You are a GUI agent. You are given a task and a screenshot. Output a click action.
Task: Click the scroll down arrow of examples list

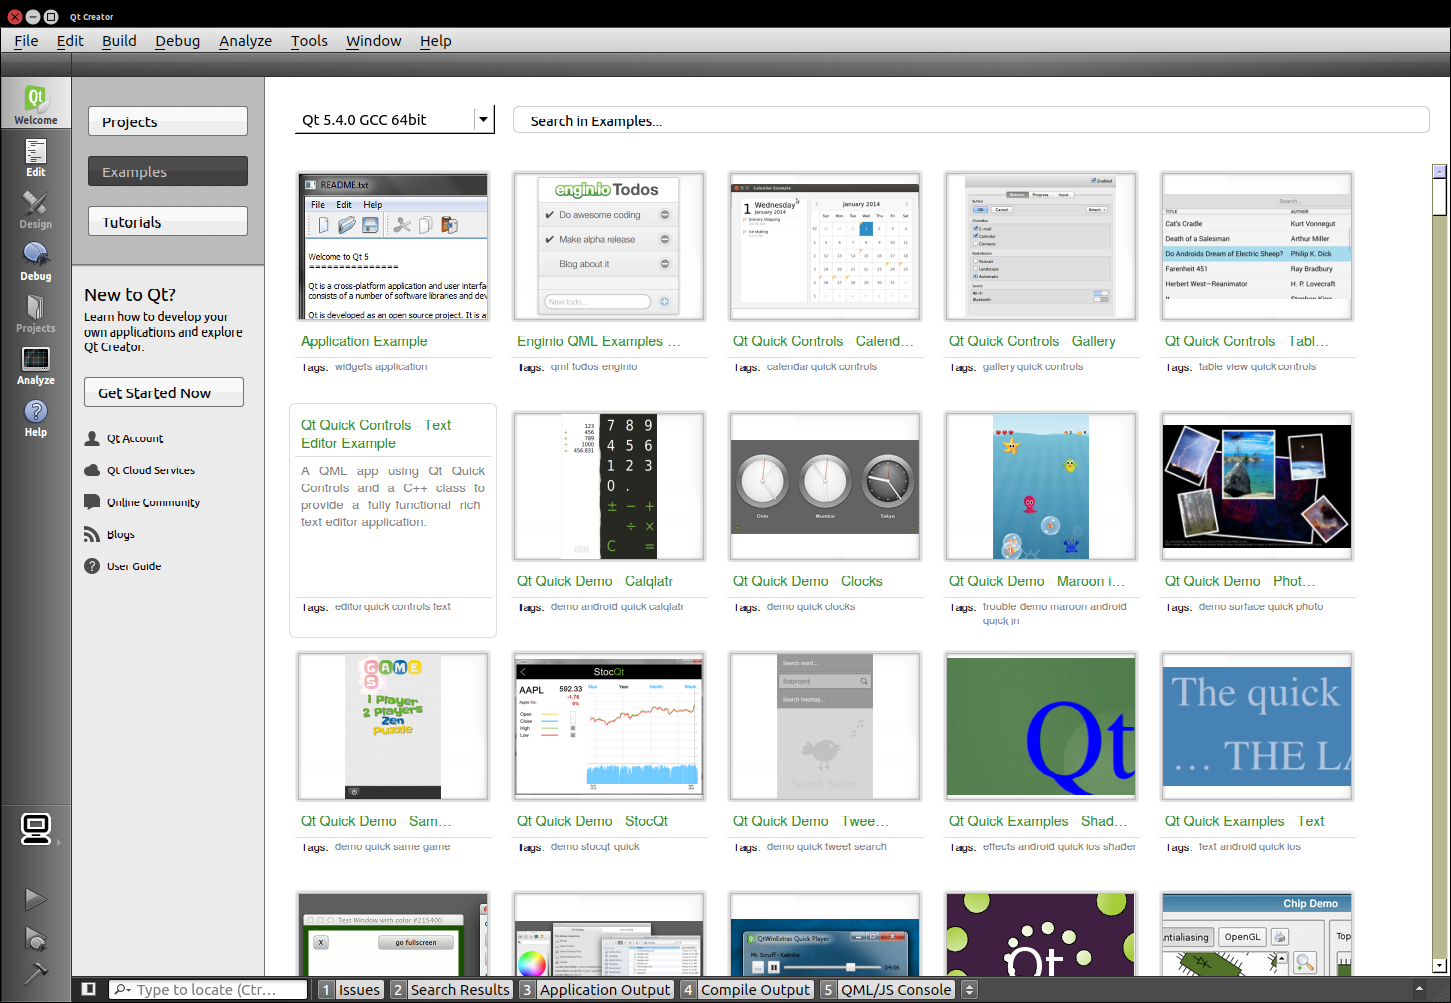tap(1439, 966)
